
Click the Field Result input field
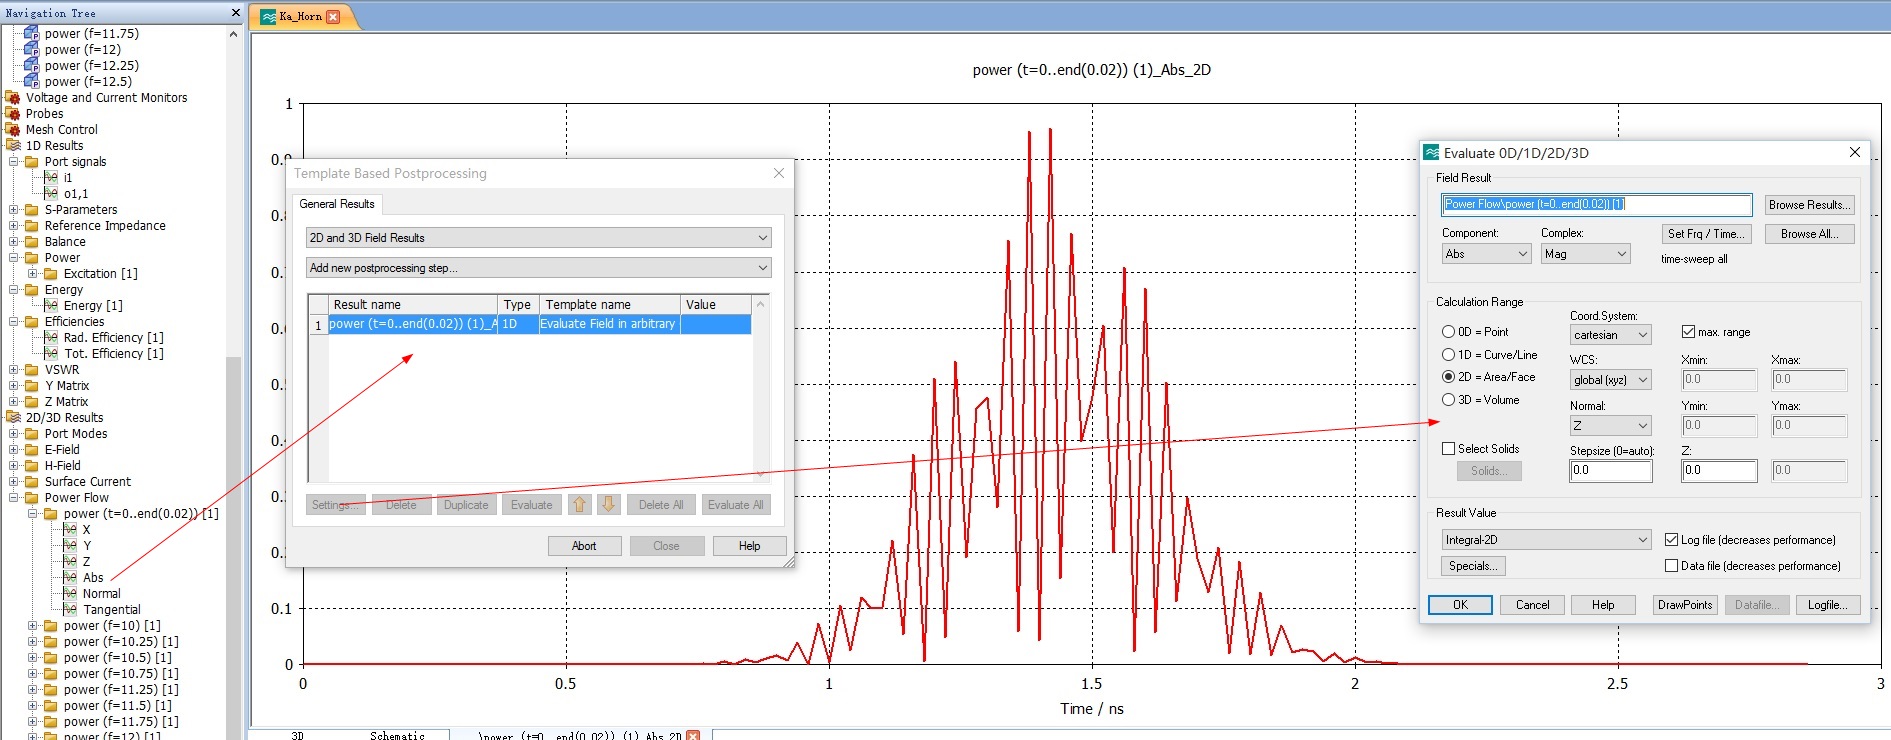(x=1597, y=204)
